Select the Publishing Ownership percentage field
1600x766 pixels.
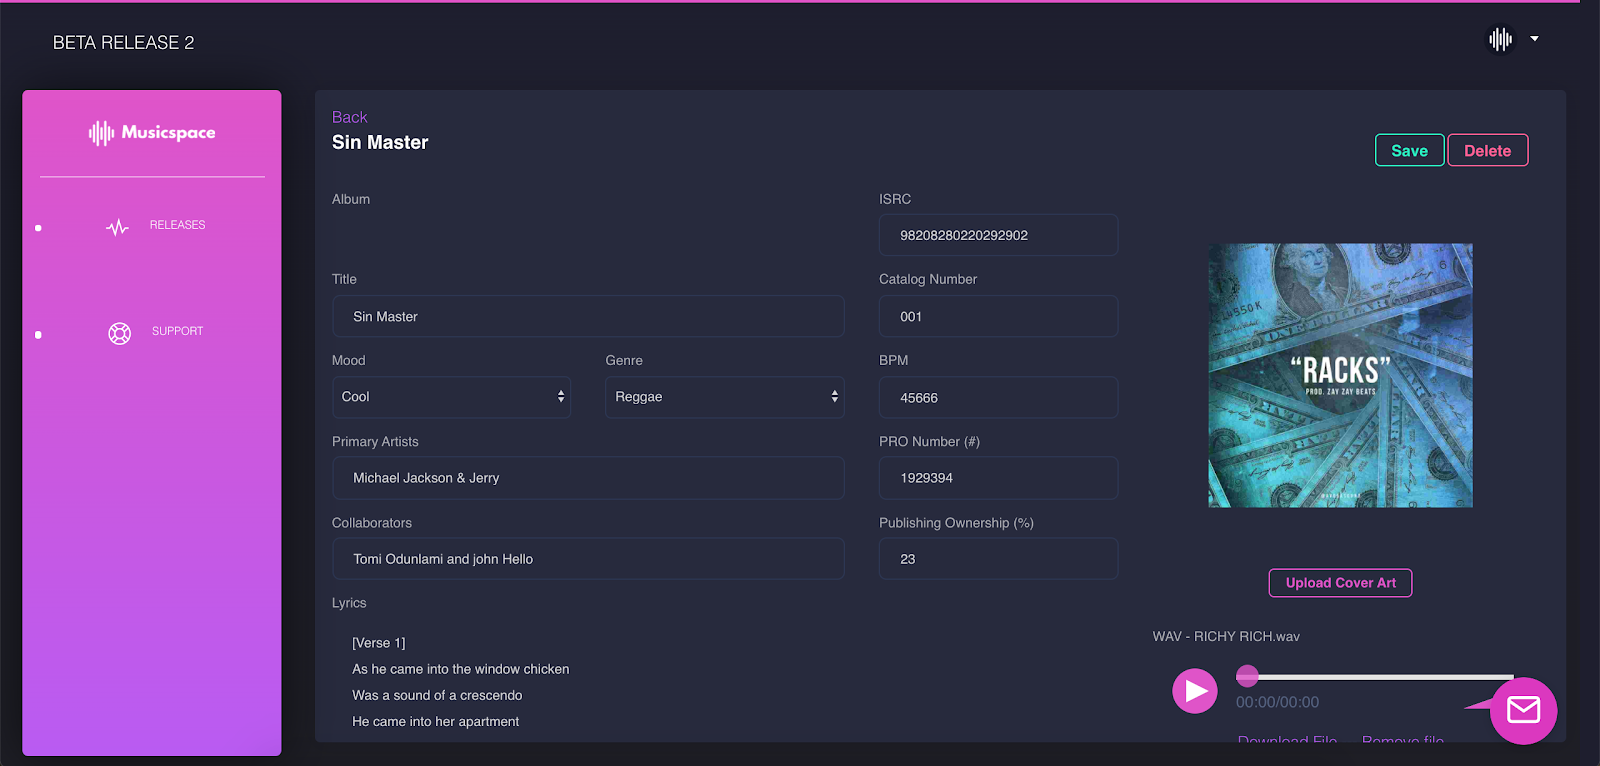(998, 559)
